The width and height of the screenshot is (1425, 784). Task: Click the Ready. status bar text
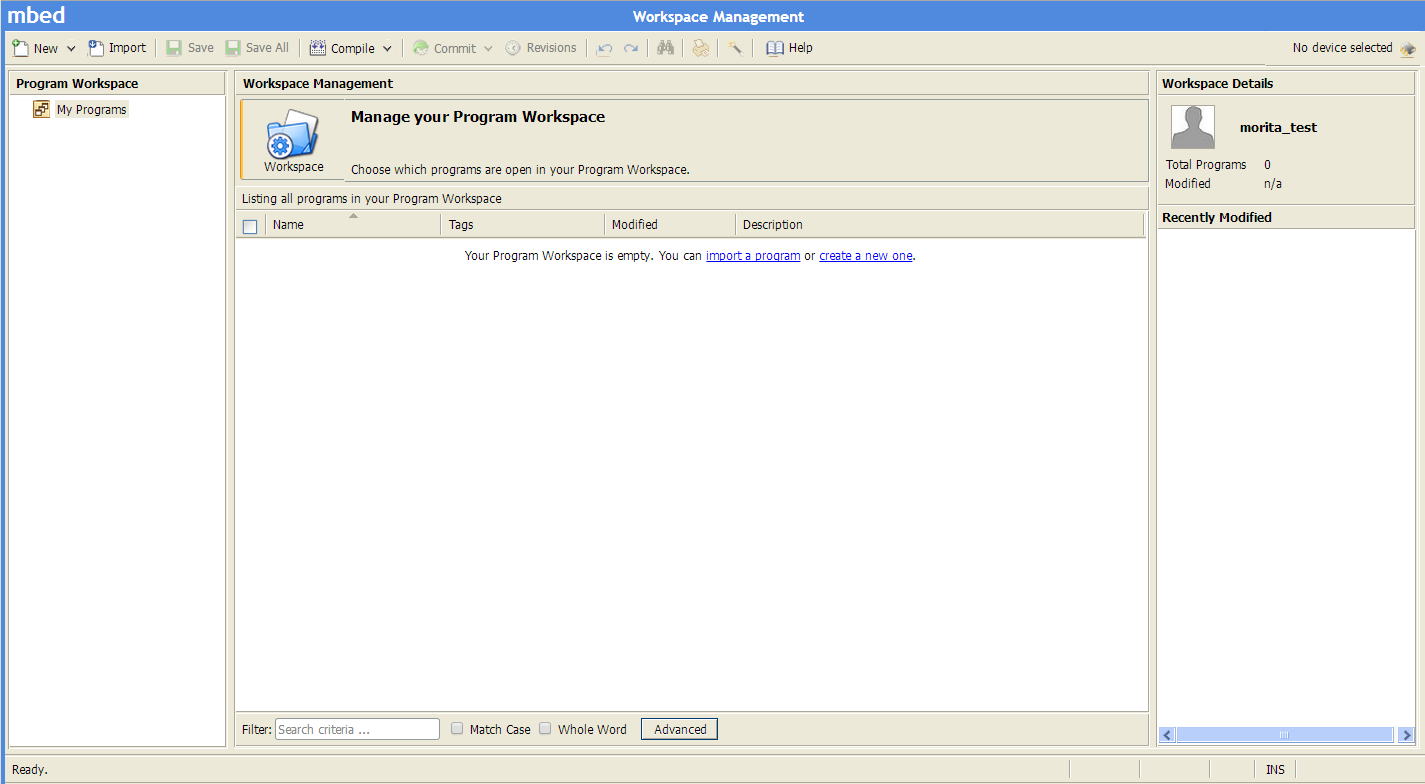(x=30, y=770)
